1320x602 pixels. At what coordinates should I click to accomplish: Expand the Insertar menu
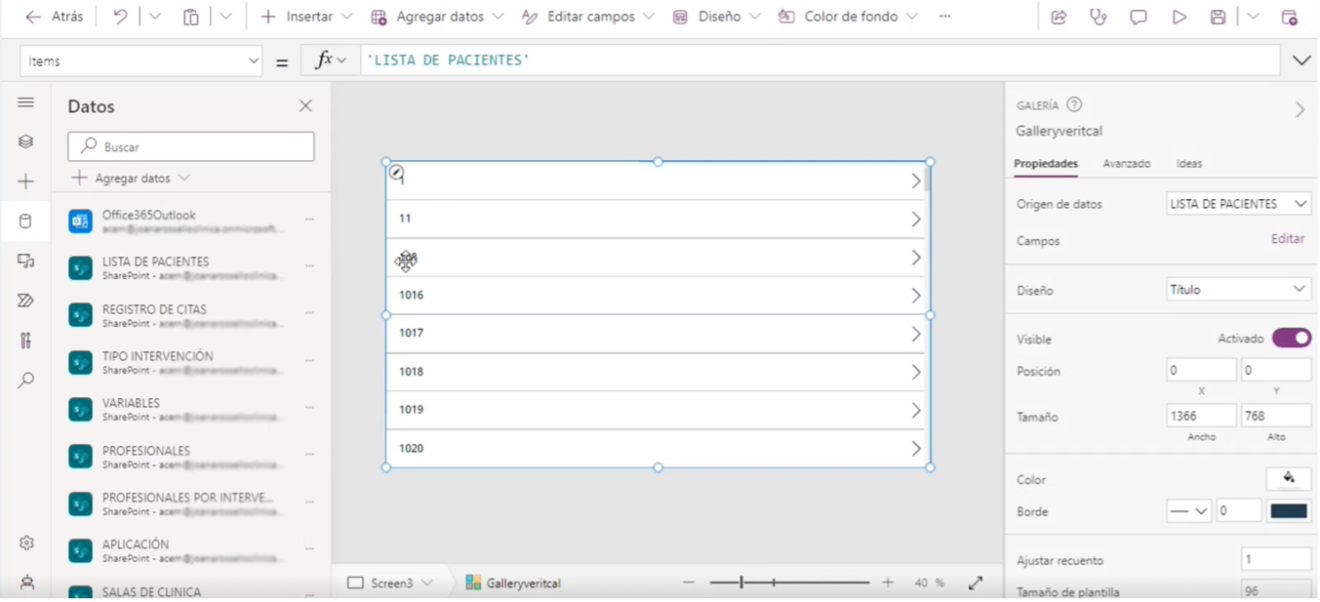pos(304,15)
